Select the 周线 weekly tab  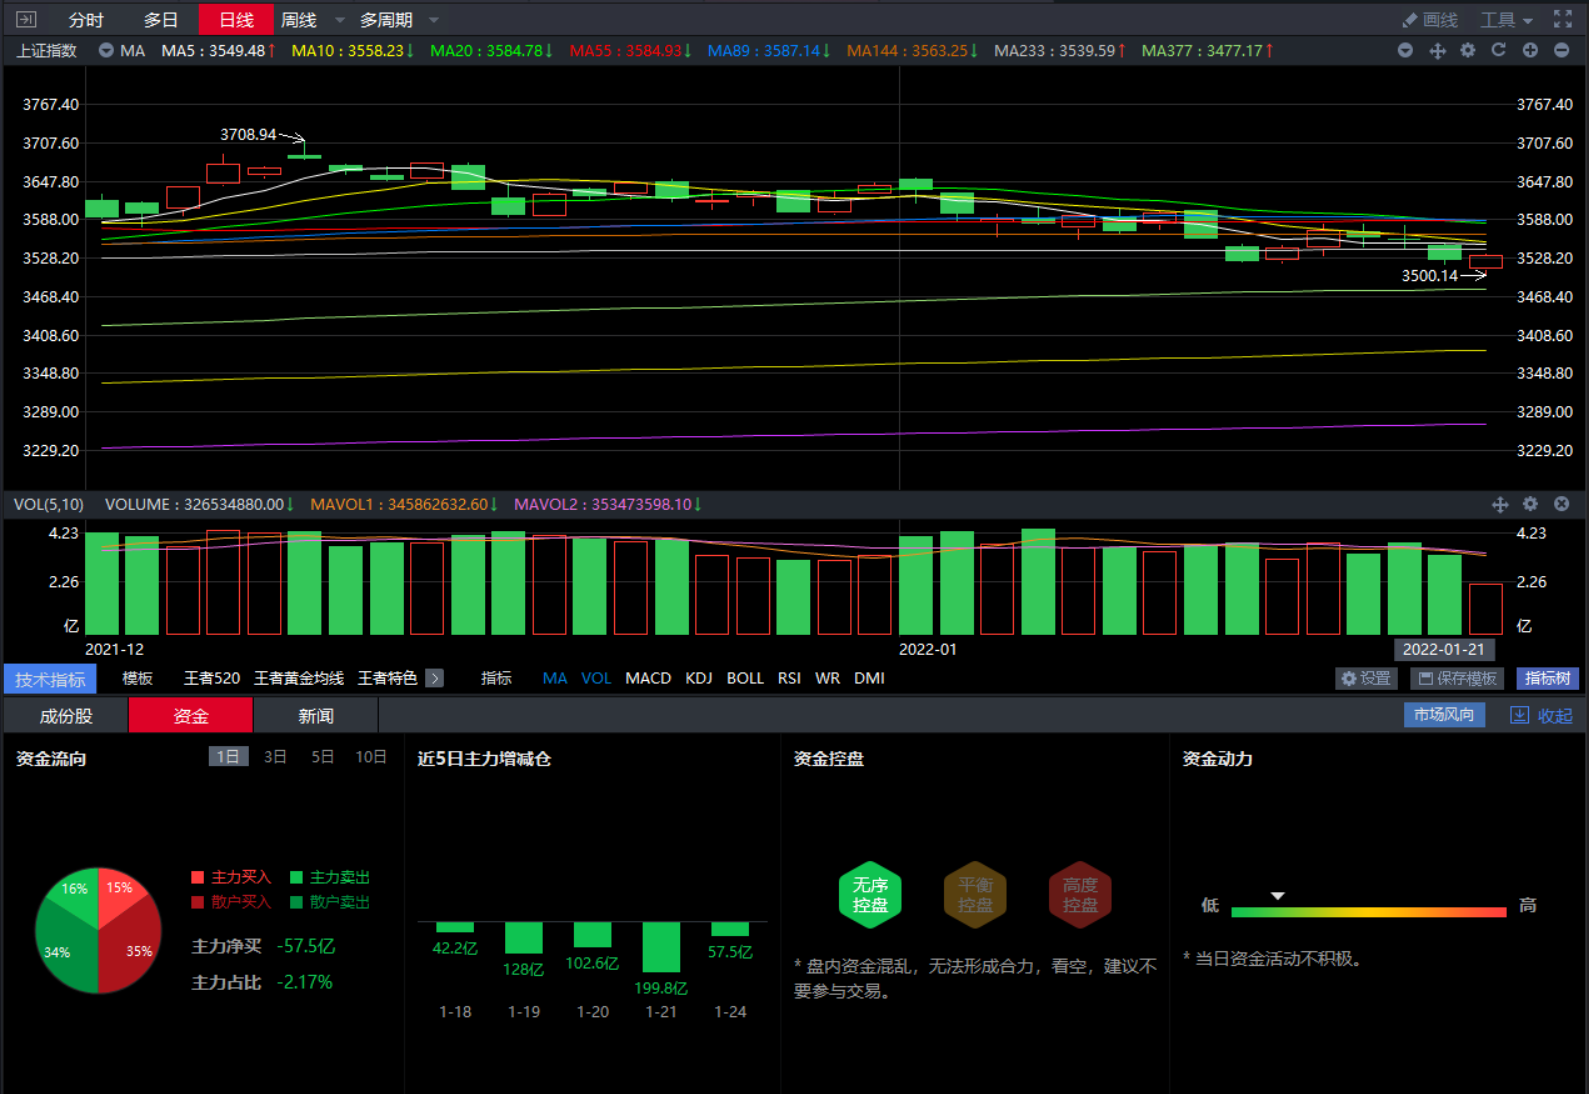point(298,20)
